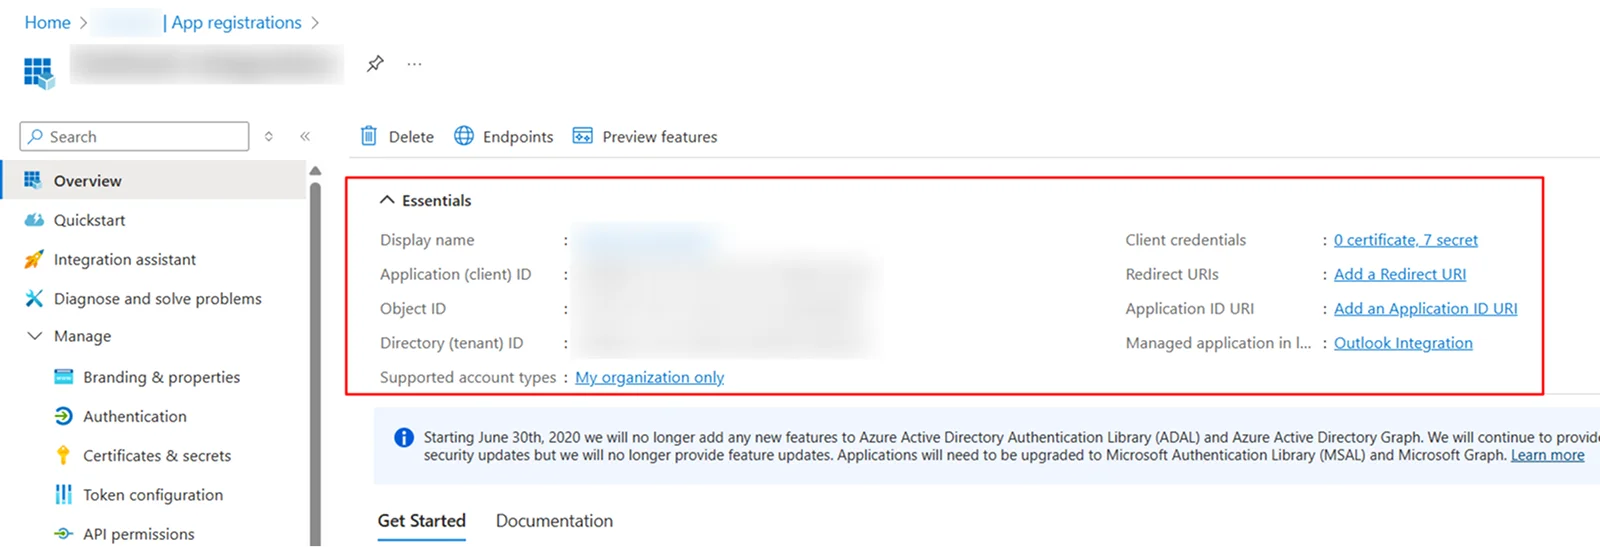The width and height of the screenshot is (1600, 547).
Task: Click the Authentication arrow icon
Action: coord(63,416)
